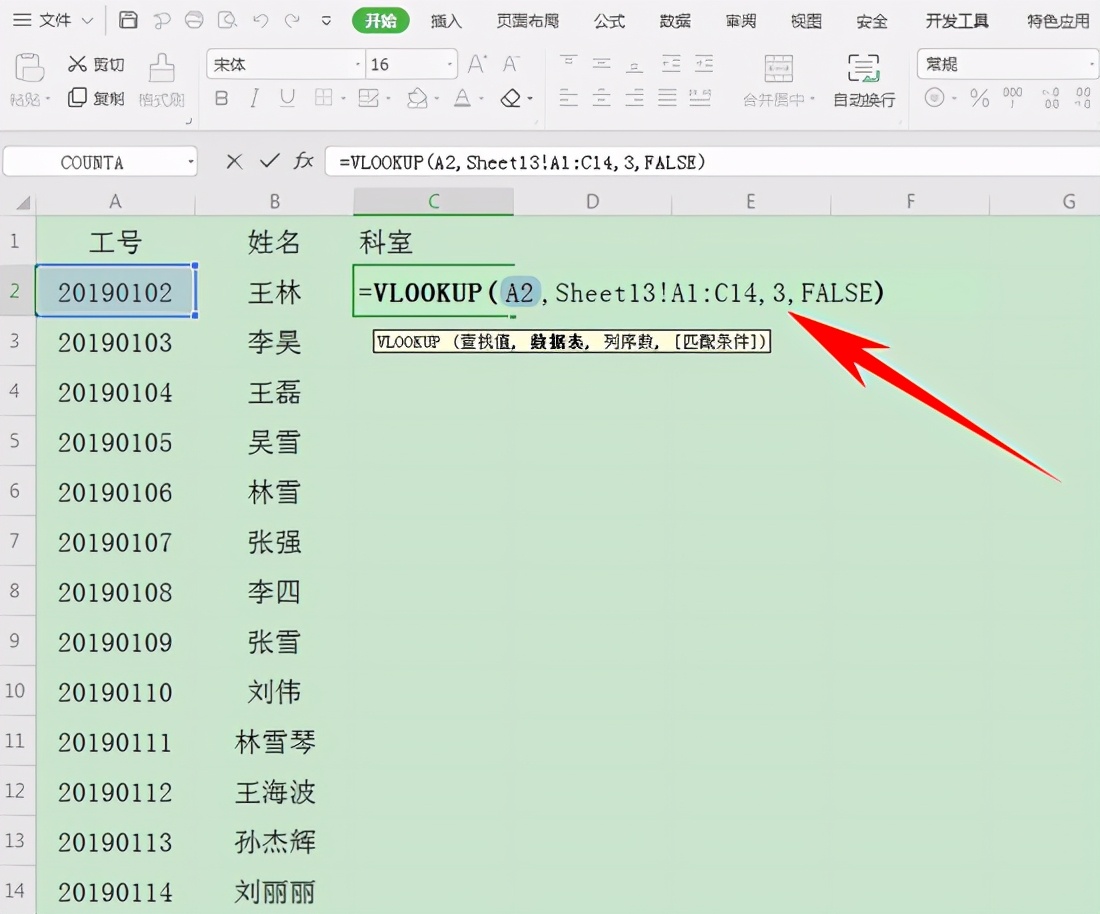Click the increase decimal places icon
Viewport: 1100px width, 914px height.
[1050, 98]
